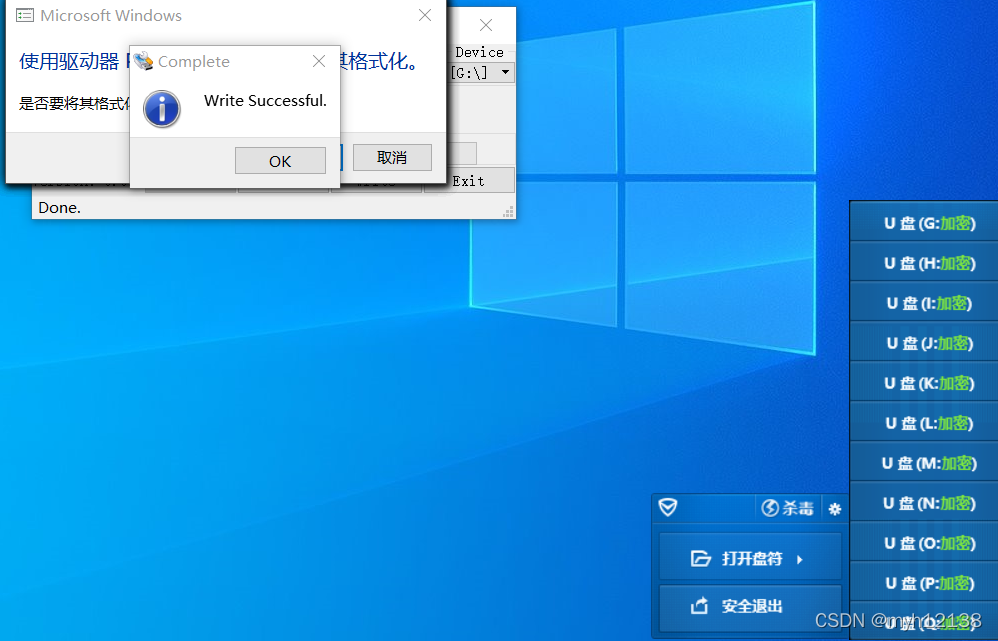This screenshot has height=641, width=998.
Task: Close the Complete dialog
Action: click(x=319, y=61)
